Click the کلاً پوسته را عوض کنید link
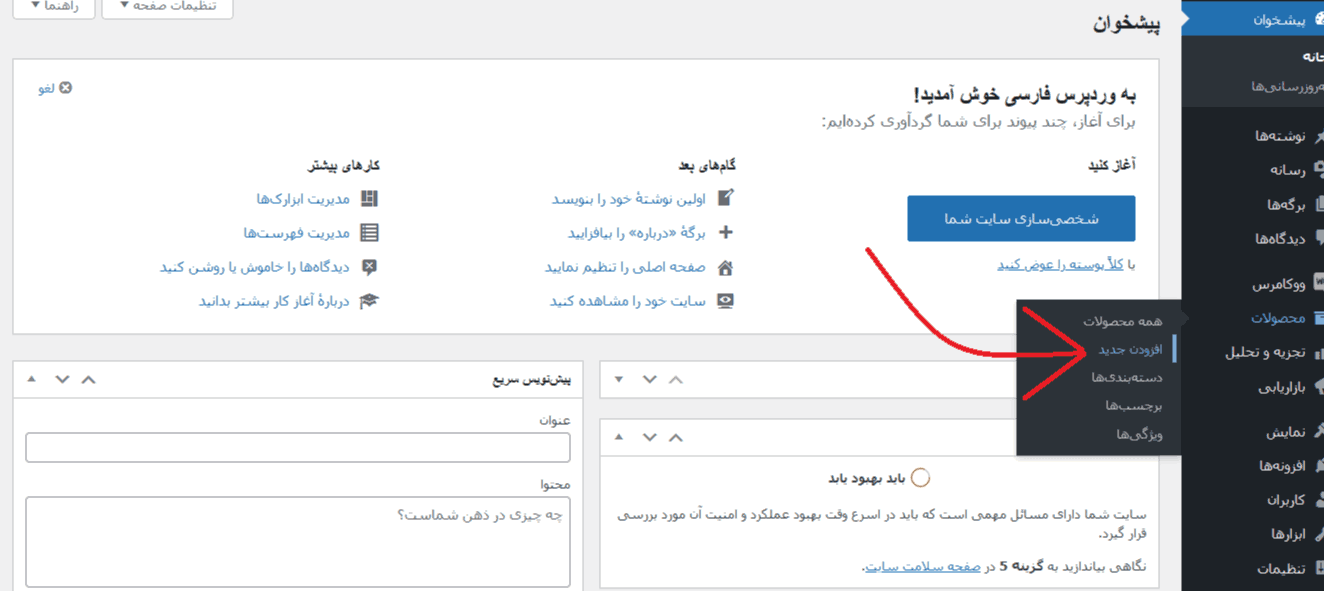 point(1060,264)
